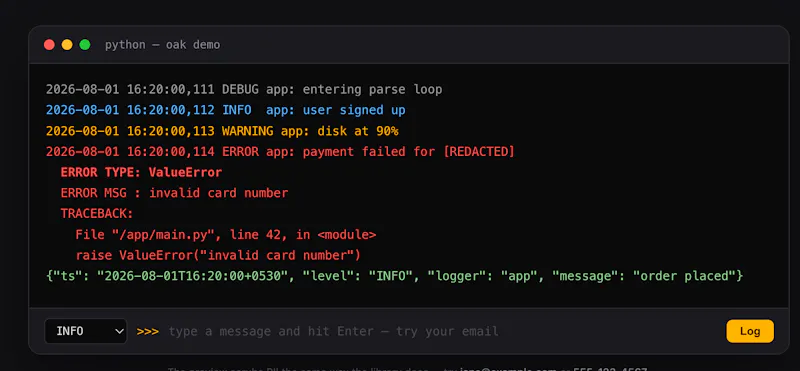Click the "ERROR MSG : invalid card number" line
This screenshot has height=371, width=800.
(x=174, y=193)
